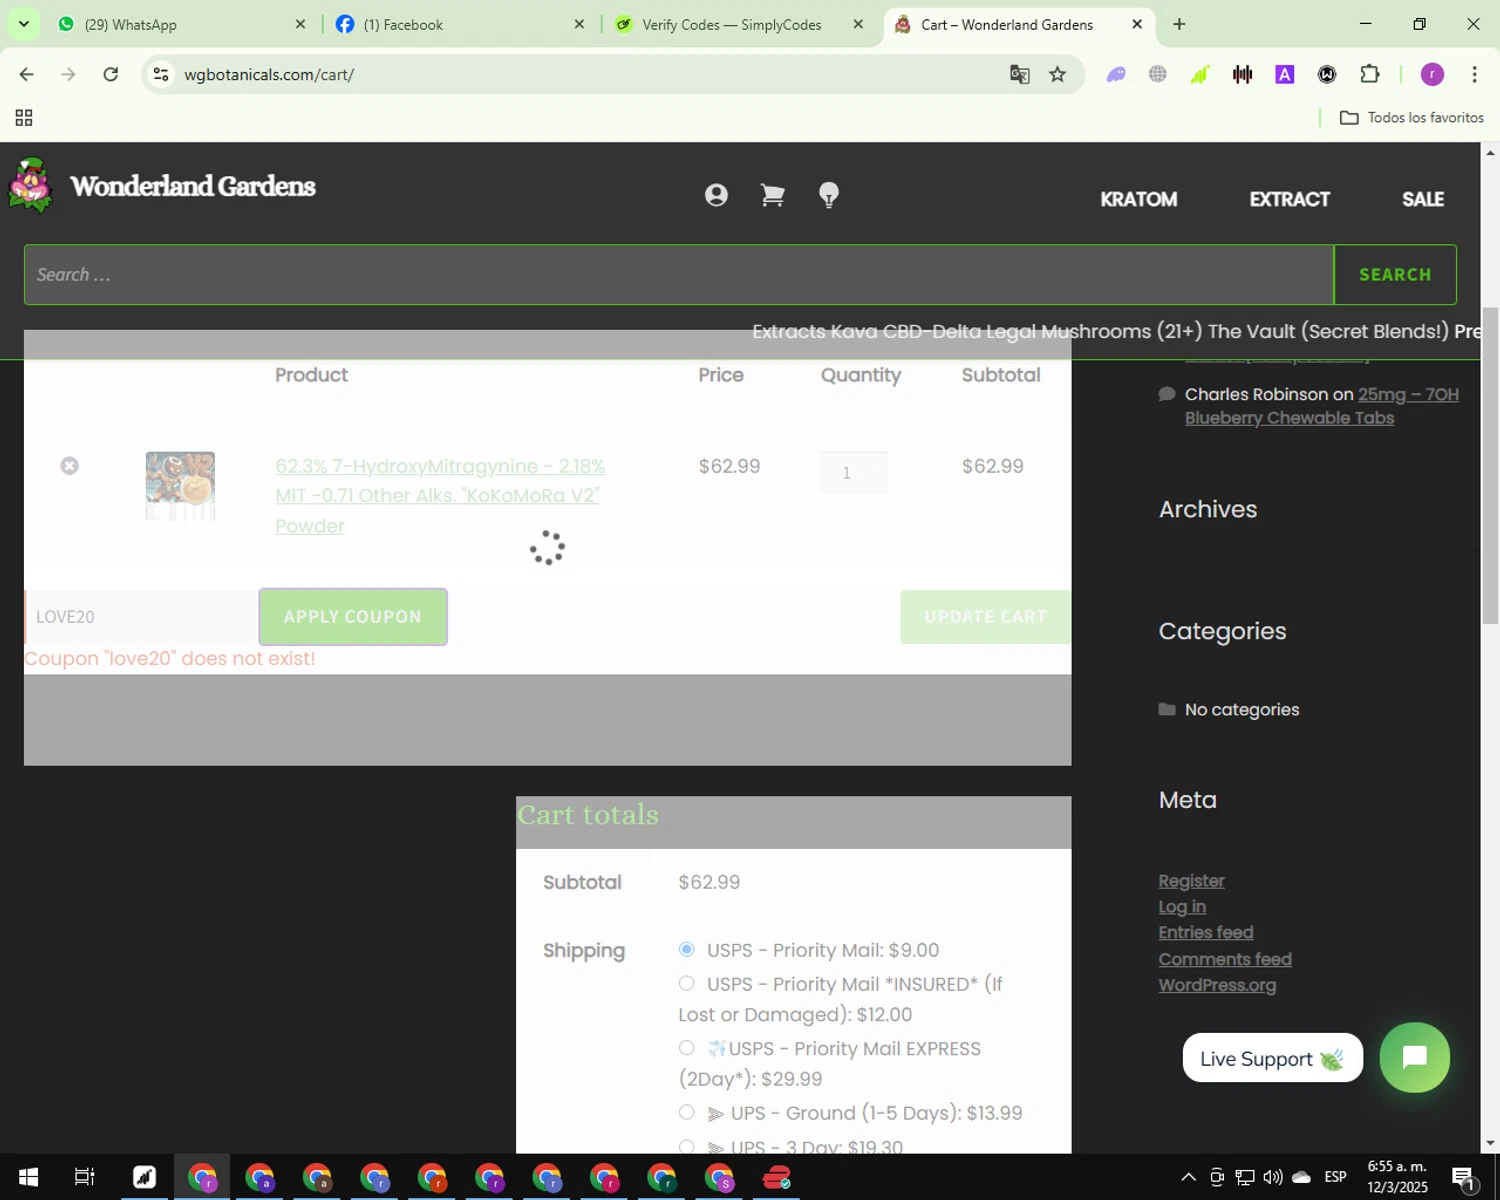Viewport: 1500px width, 1200px height.
Task: Click the purple A extension icon
Action: (x=1285, y=74)
